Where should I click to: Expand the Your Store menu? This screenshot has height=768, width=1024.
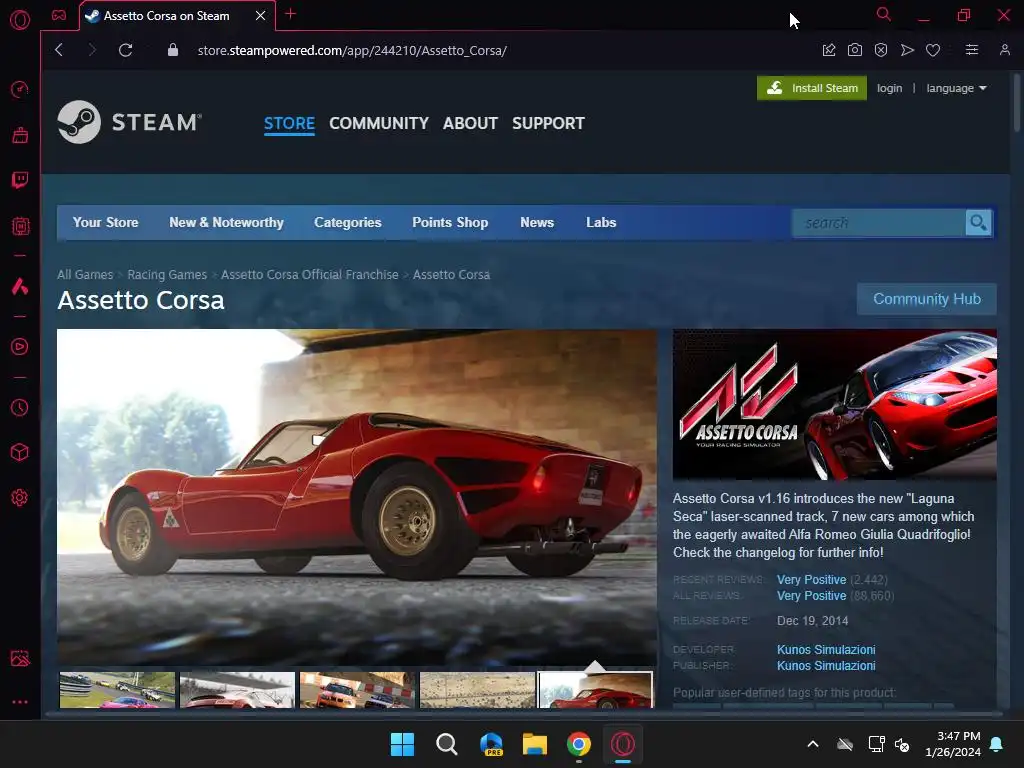(105, 223)
